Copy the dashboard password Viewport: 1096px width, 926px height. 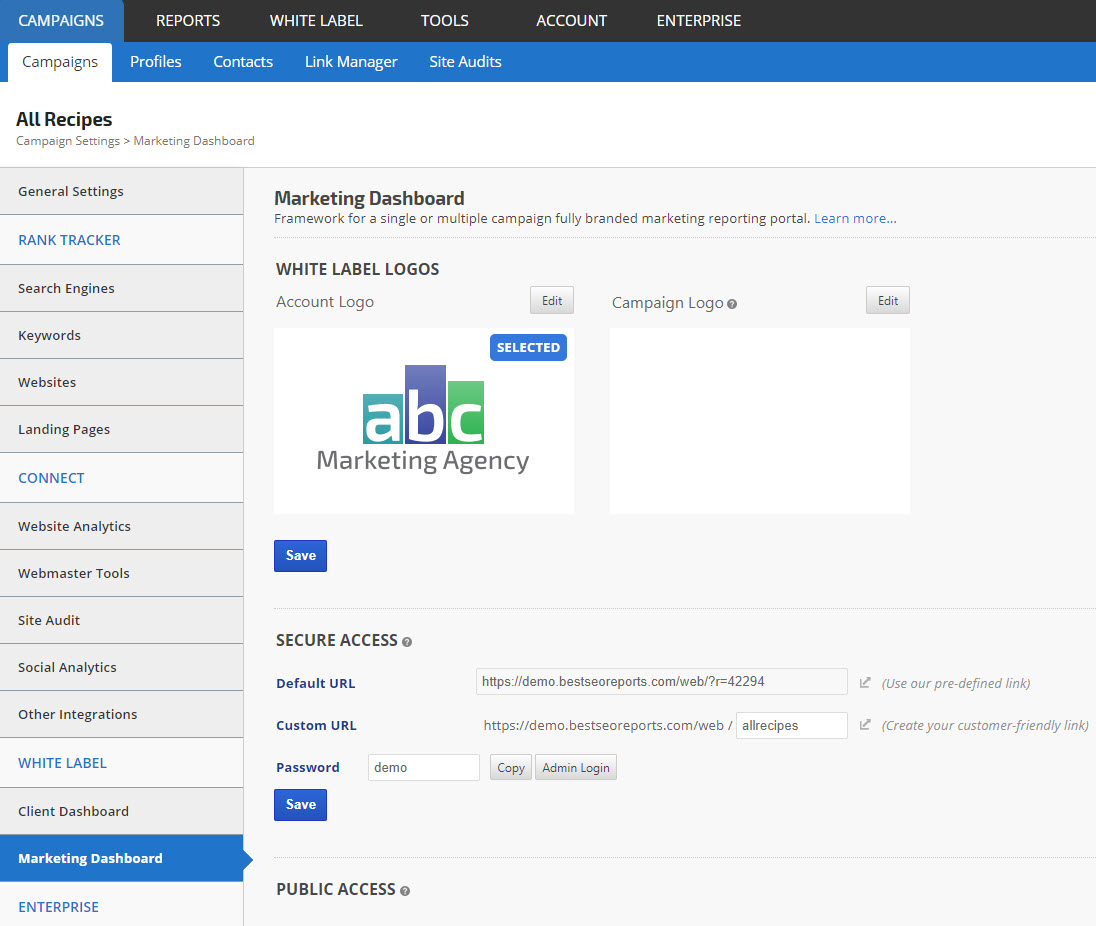coord(511,768)
